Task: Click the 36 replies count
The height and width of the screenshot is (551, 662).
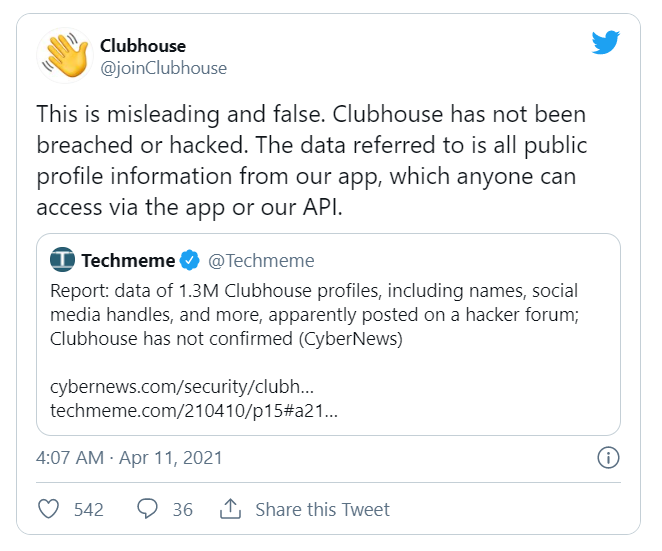Action: (x=182, y=509)
